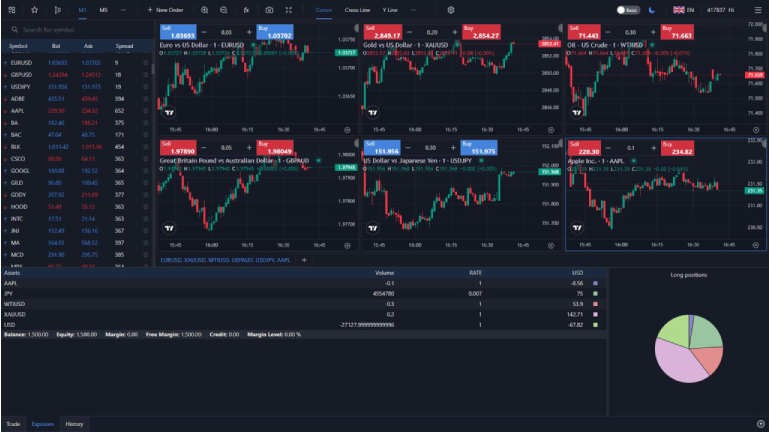Screen dimensions: 769x432
Task: Open time-axis settings on XAUUSD chart
Action: point(551,130)
